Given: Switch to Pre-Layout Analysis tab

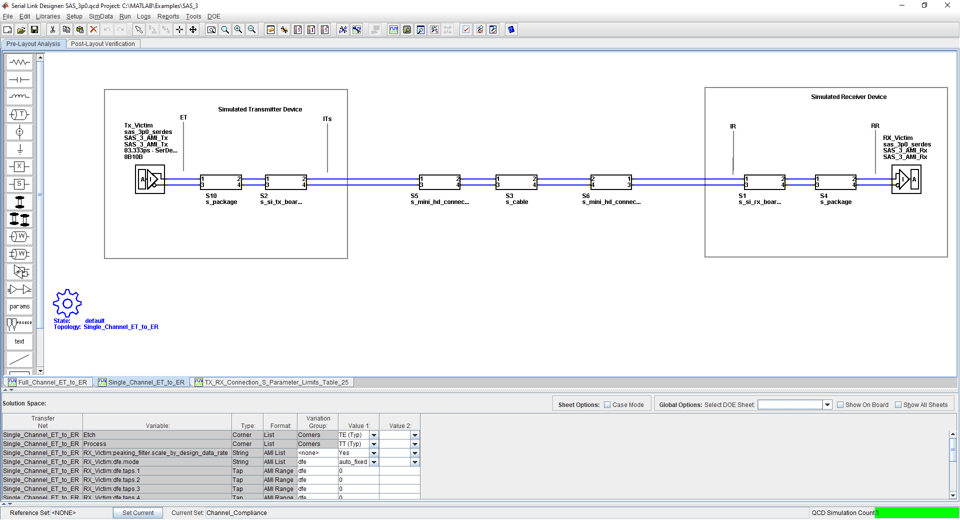Looking at the screenshot, I should 33,44.
